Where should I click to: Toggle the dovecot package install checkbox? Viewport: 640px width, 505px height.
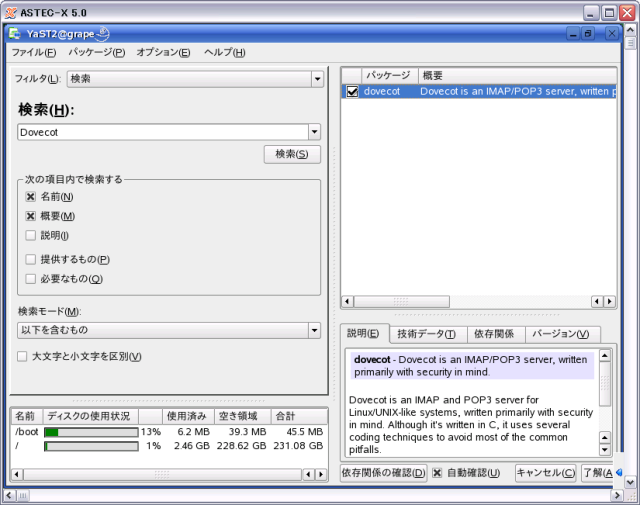point(352,91)
